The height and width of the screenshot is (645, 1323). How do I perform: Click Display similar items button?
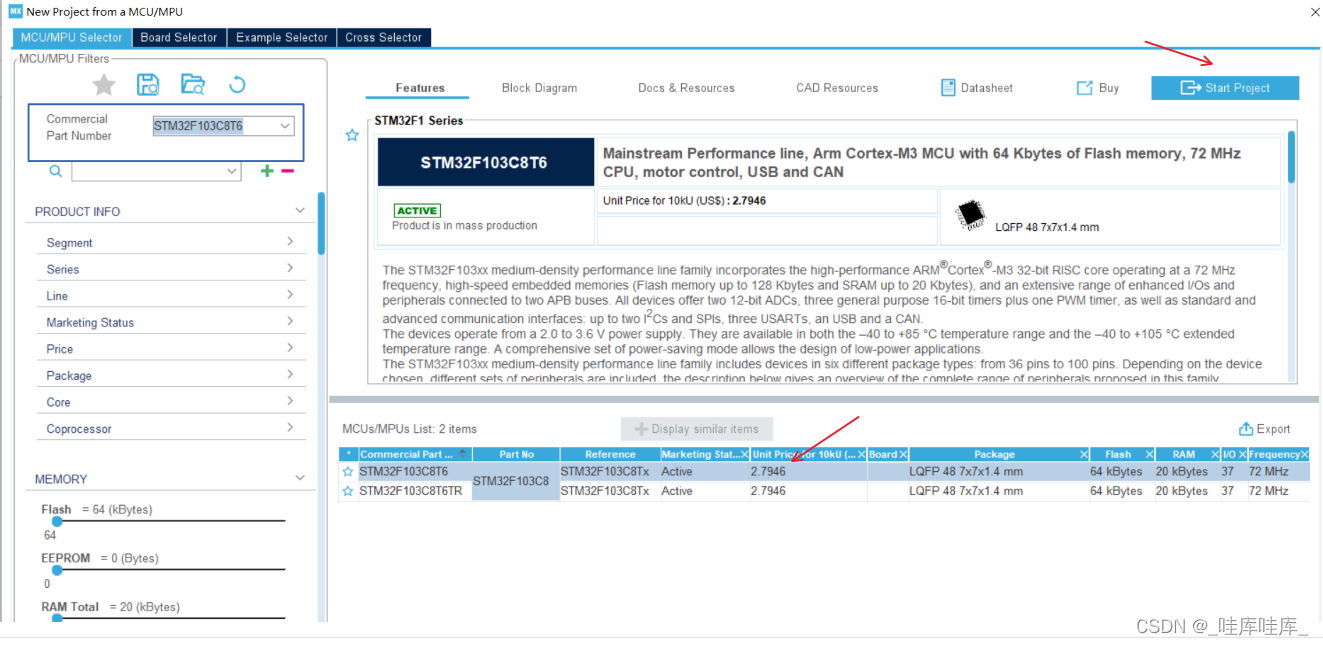coord(696,429)
